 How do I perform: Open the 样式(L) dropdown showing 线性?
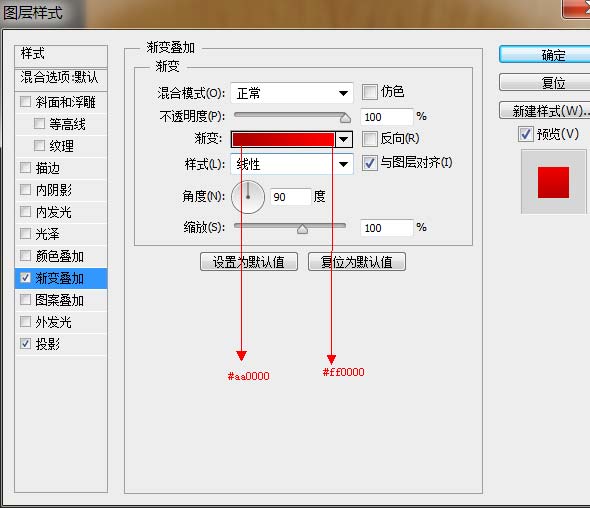(292, 164)
